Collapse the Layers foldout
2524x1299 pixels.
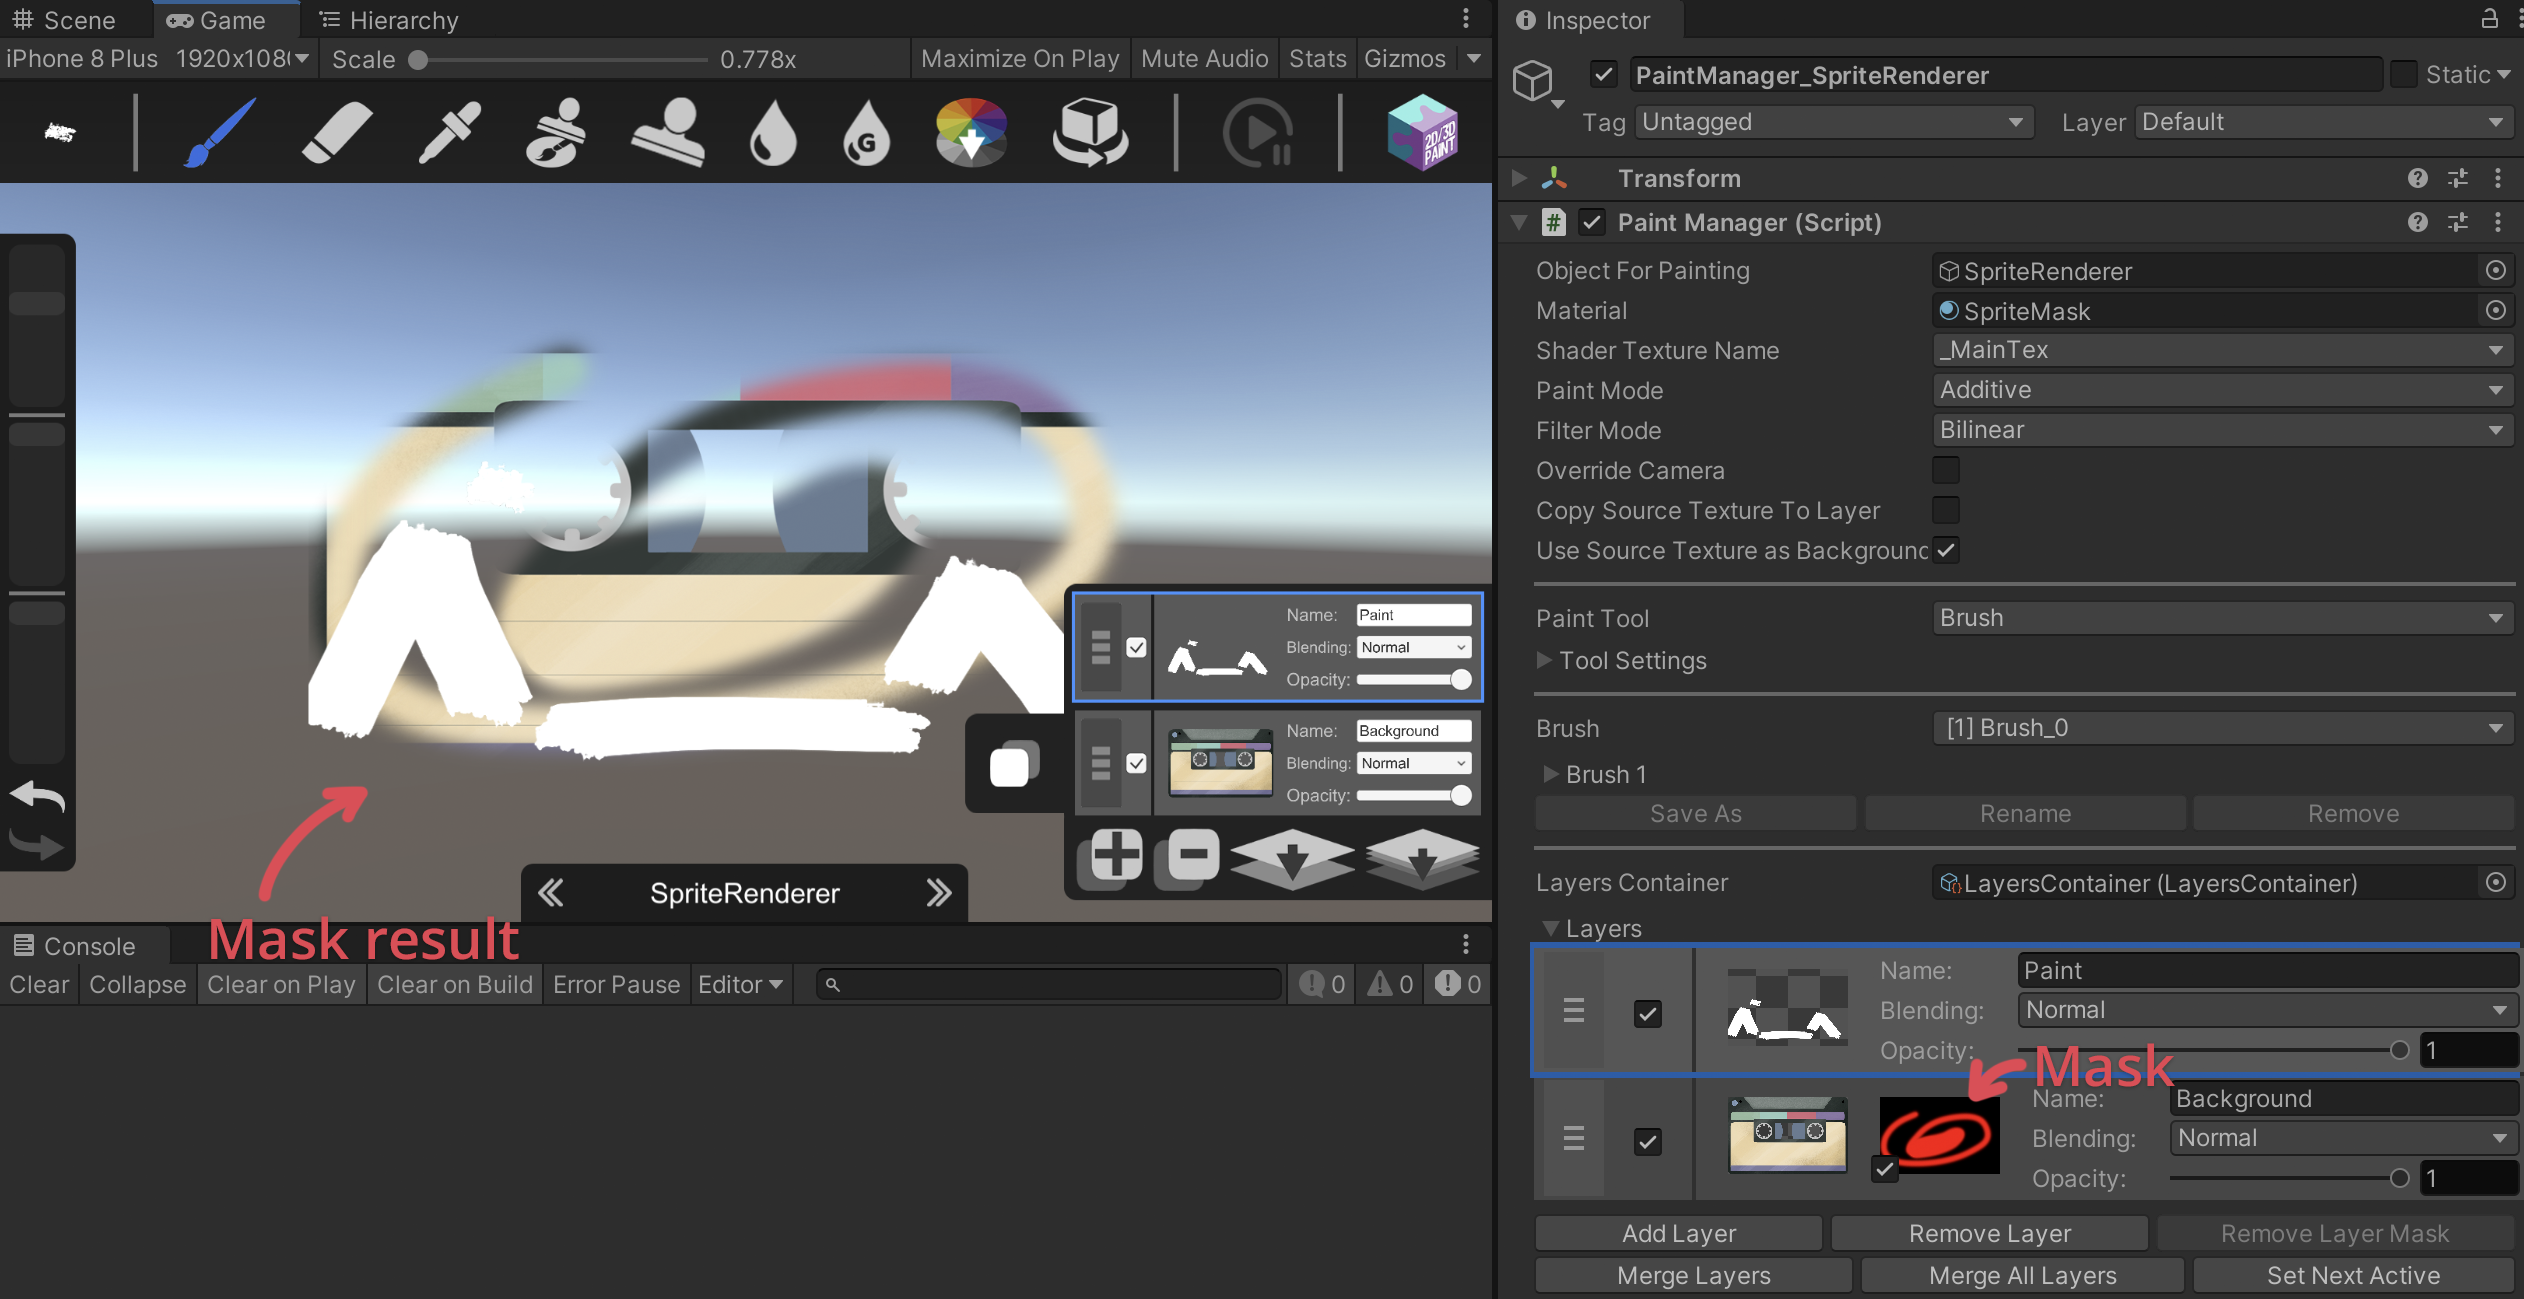click(1550, 928)
